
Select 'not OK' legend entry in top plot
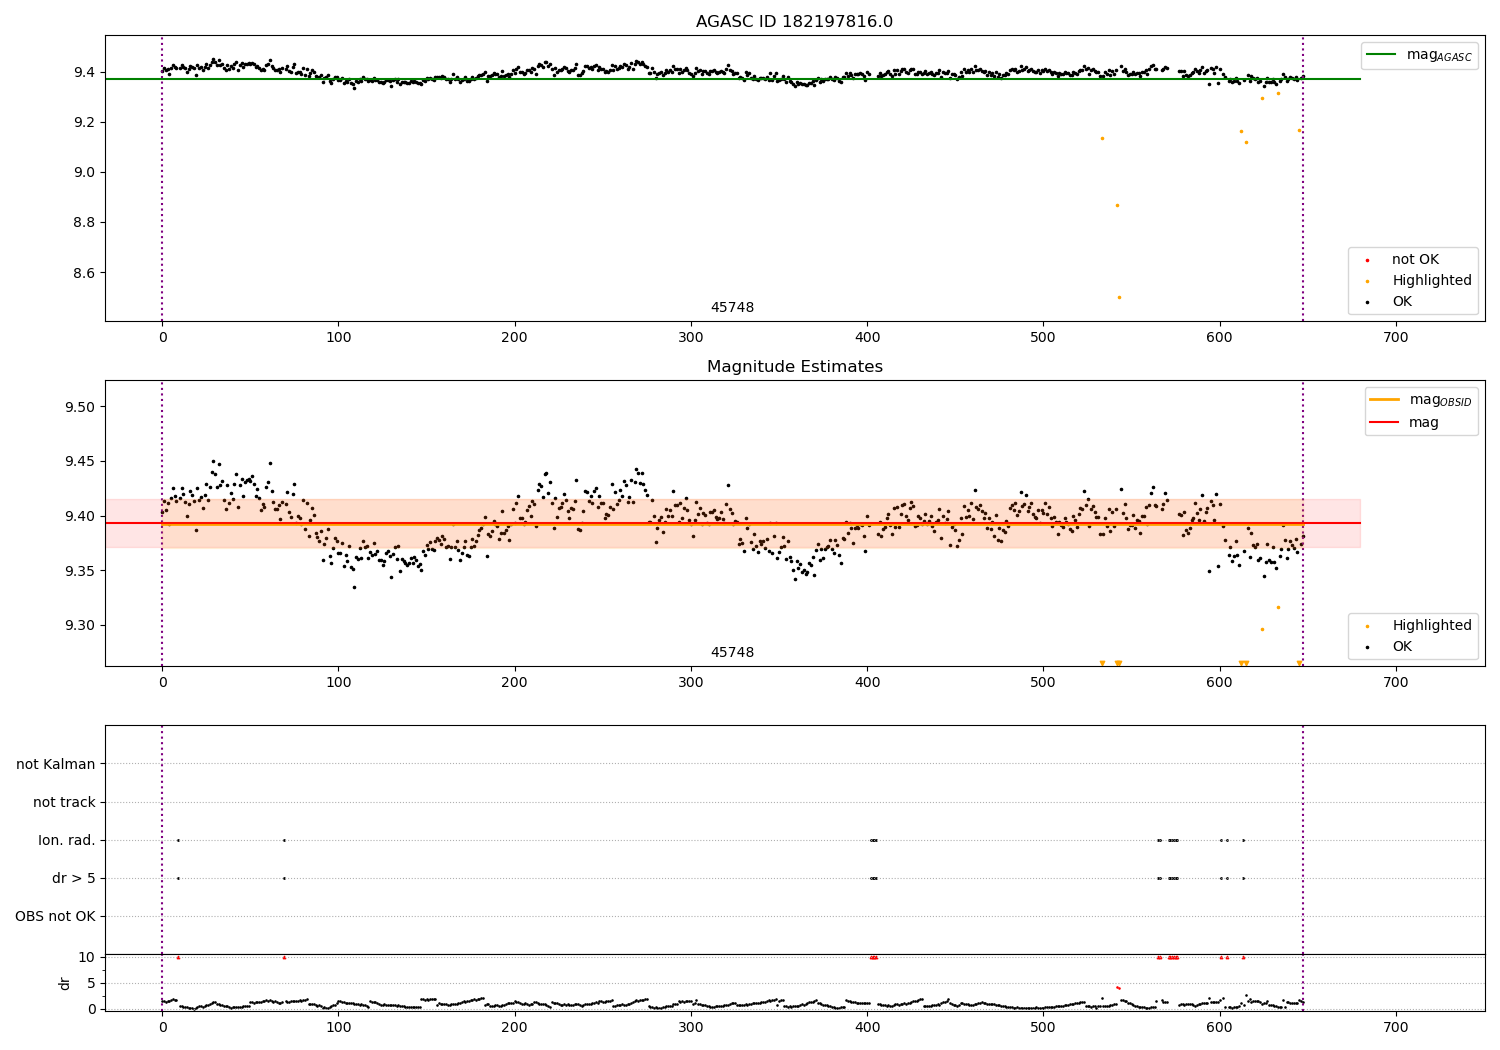(x=1415, y=260)
